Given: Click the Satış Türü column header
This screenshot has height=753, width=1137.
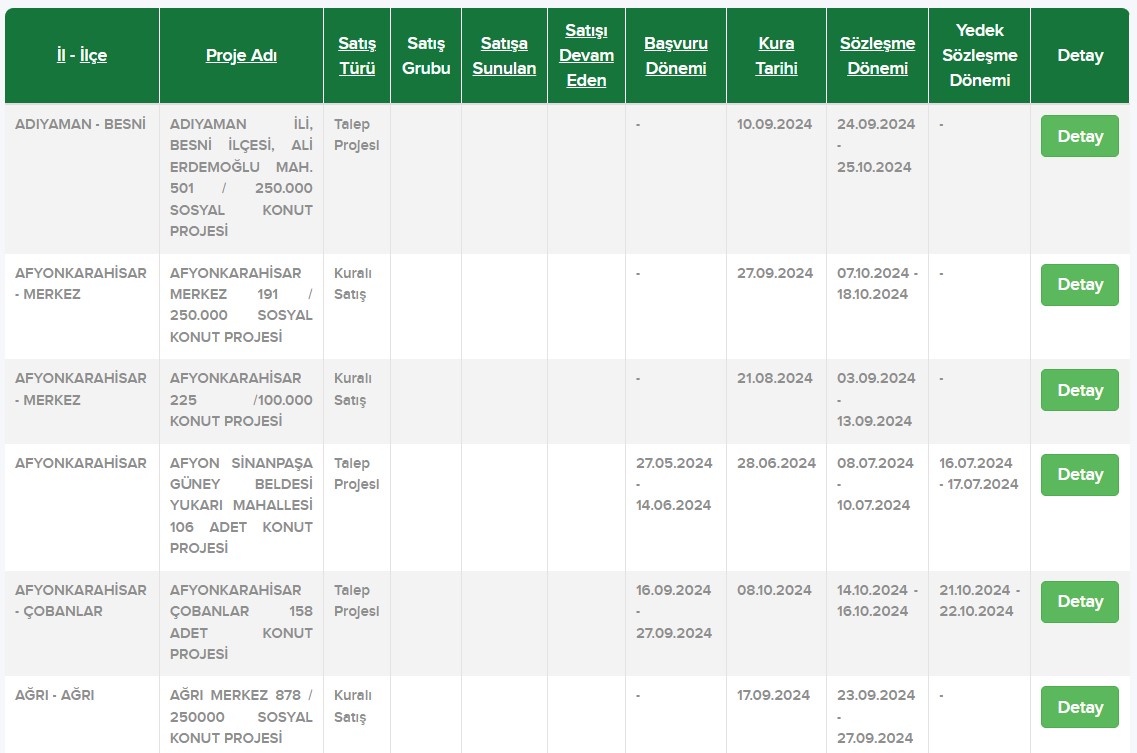Looking at the screenshot, I should point(357,56).
